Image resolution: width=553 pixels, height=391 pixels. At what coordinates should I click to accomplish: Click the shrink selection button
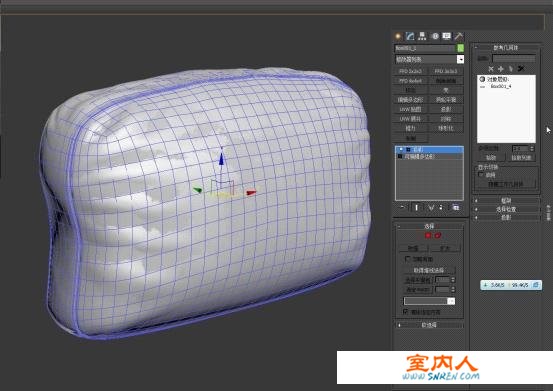click(413, 248)
